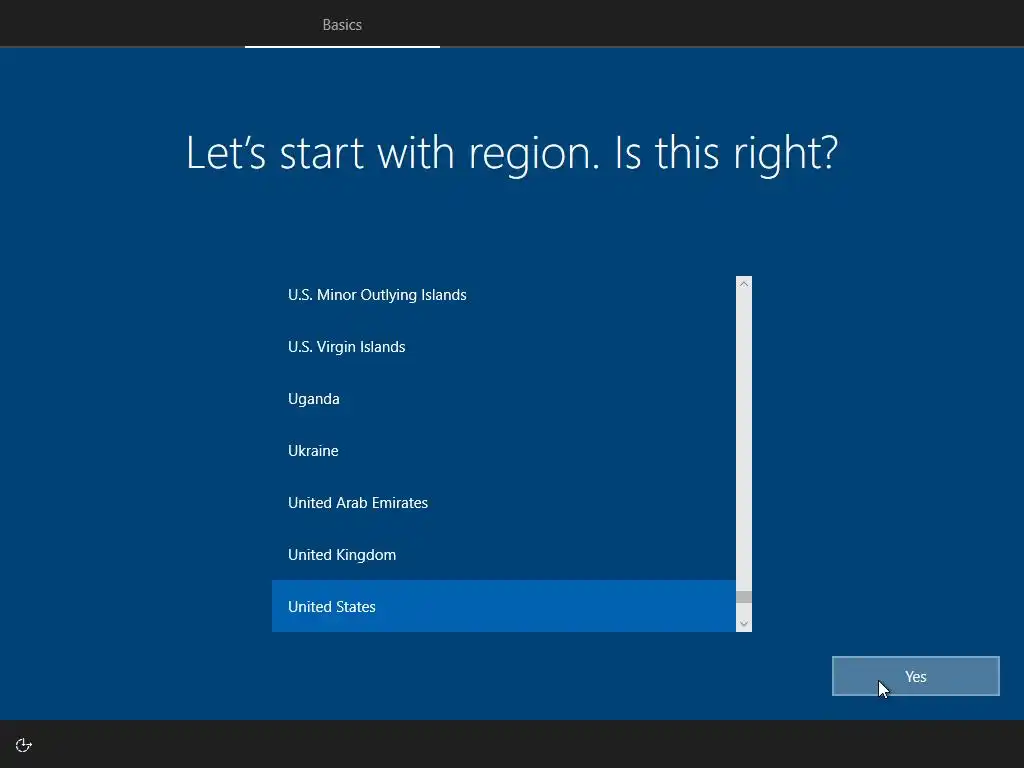The image size is (1024, 768).
Task: Switch to the Basics tab
Action: [x=342, y=25]
